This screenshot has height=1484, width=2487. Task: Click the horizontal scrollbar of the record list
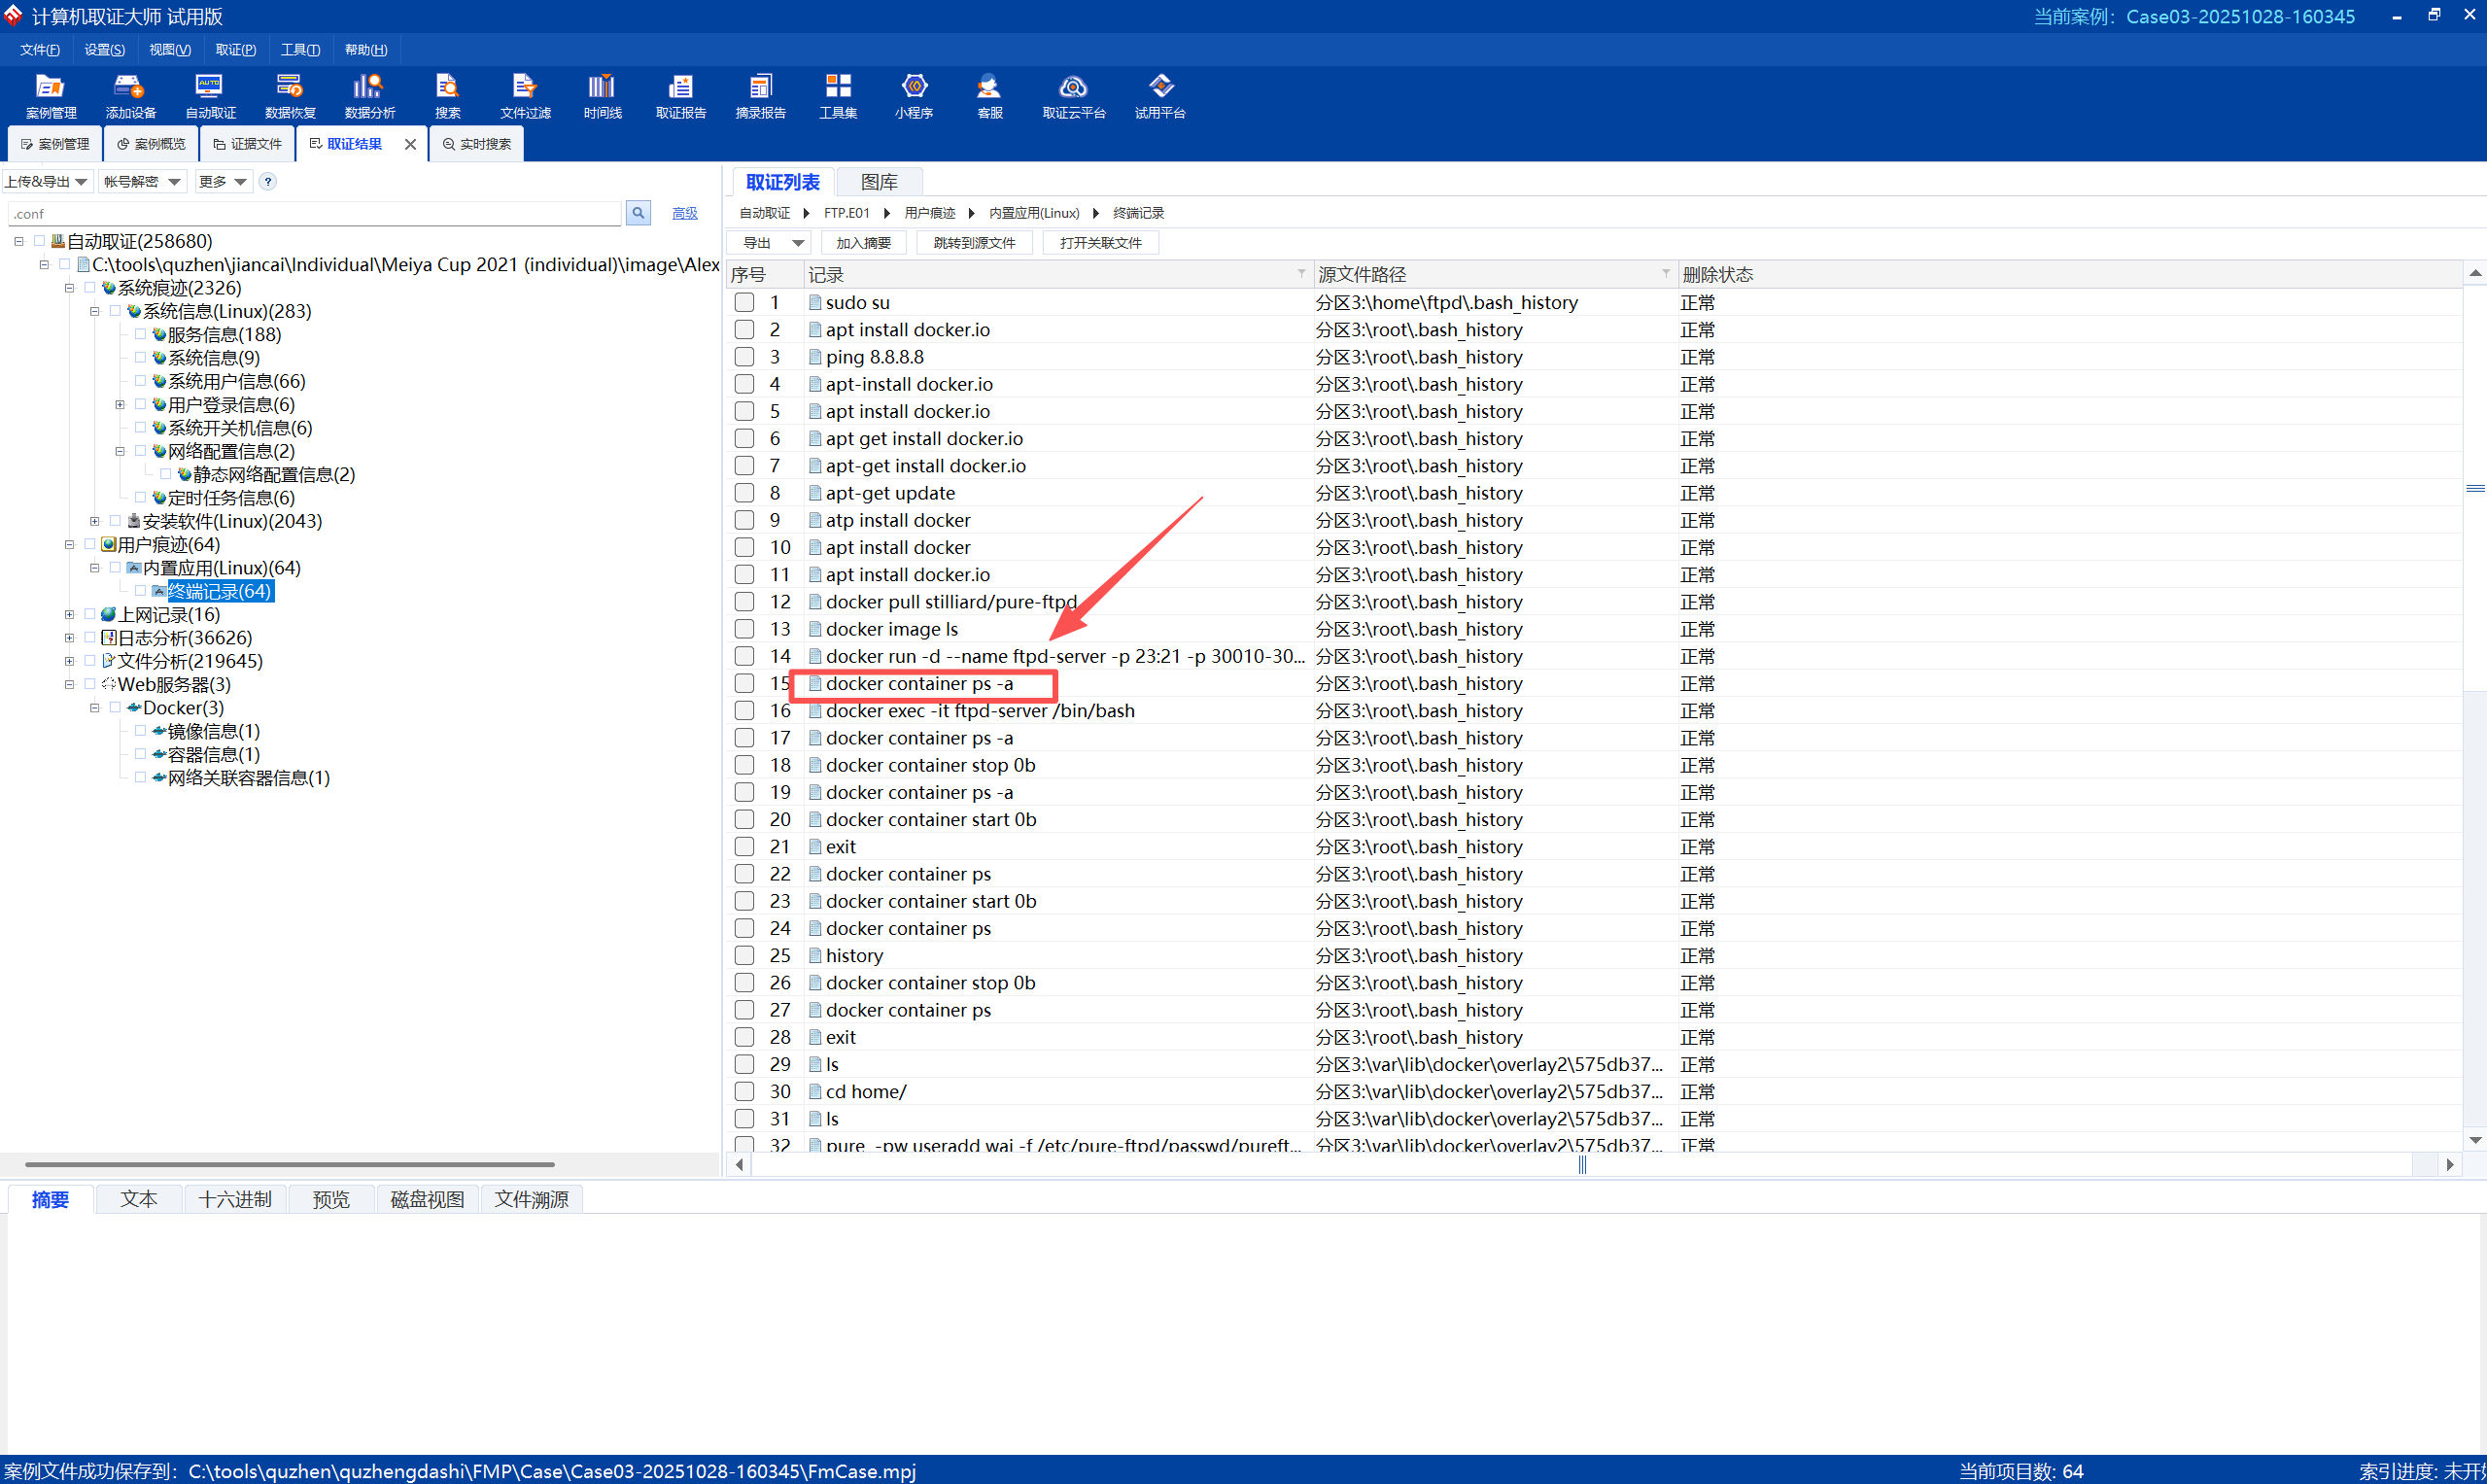1580,1165
